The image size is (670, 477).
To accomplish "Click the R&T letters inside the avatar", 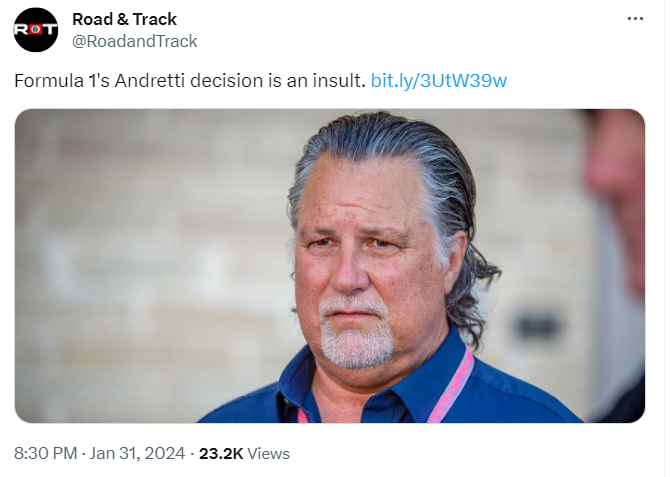I will click(x=36, y=29).
